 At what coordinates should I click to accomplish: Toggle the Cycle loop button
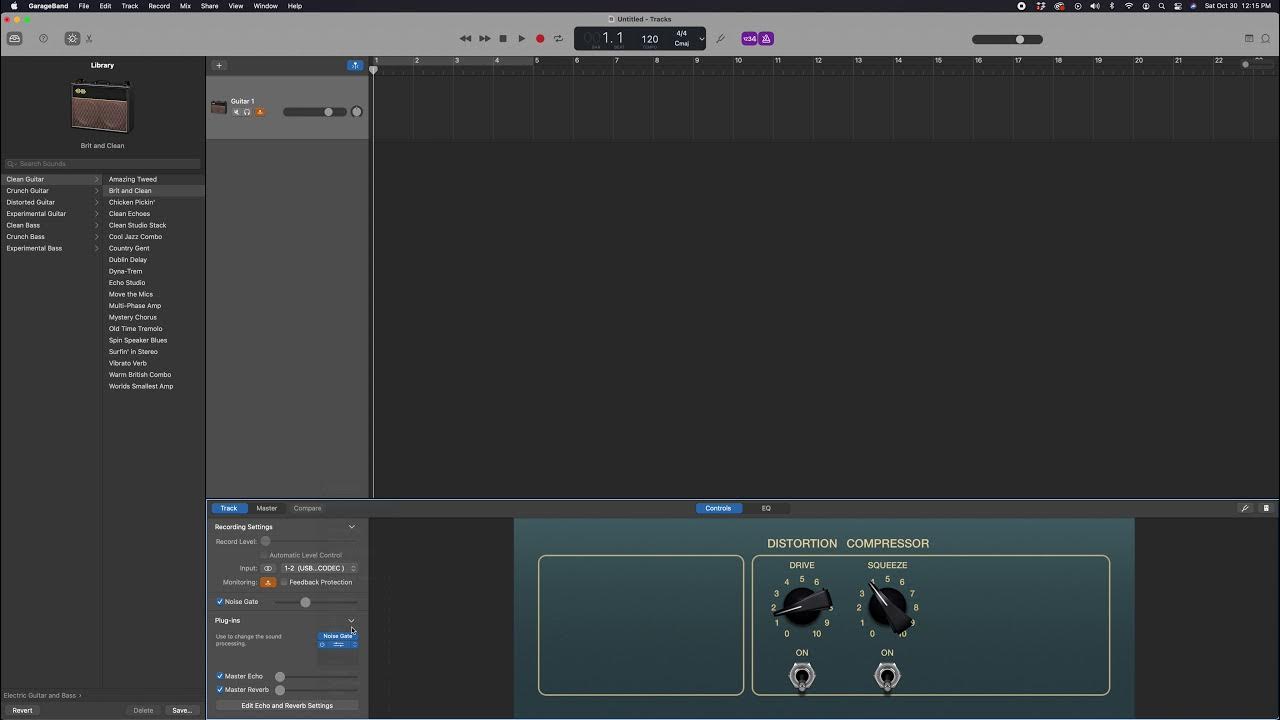[x=558, y=39]
